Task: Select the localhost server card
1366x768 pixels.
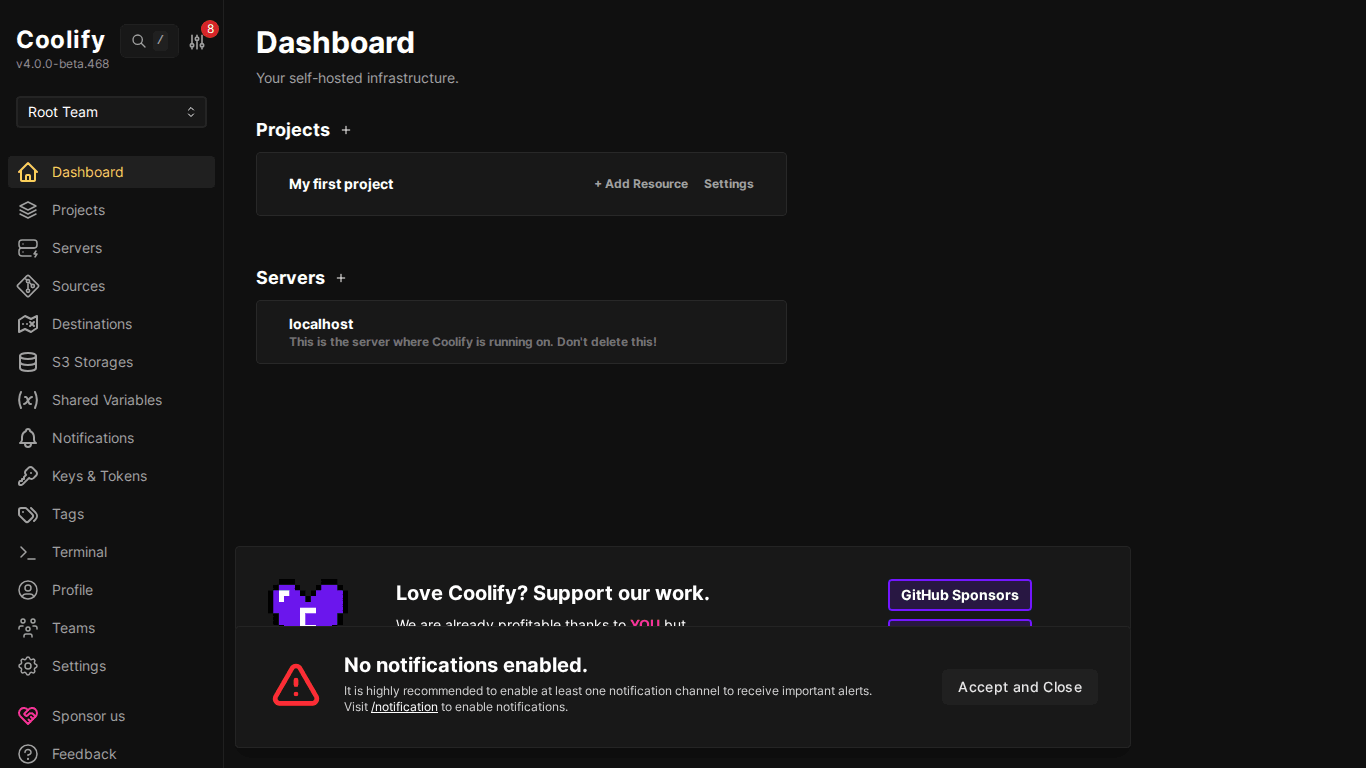Action: (x=521, y=331)
